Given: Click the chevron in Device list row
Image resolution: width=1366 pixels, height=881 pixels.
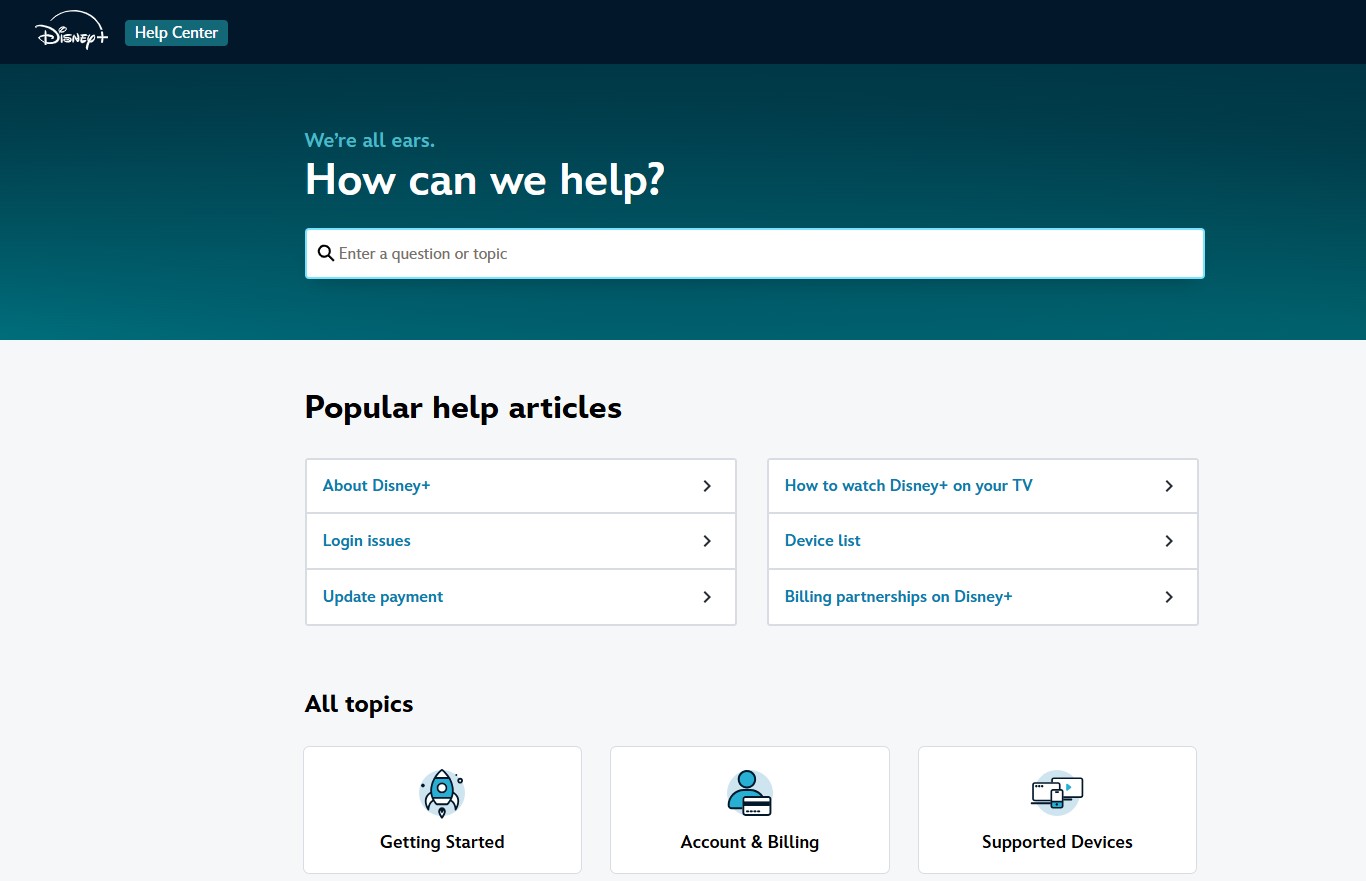Looking at the screenshot, I should [x=1169, y=541].
